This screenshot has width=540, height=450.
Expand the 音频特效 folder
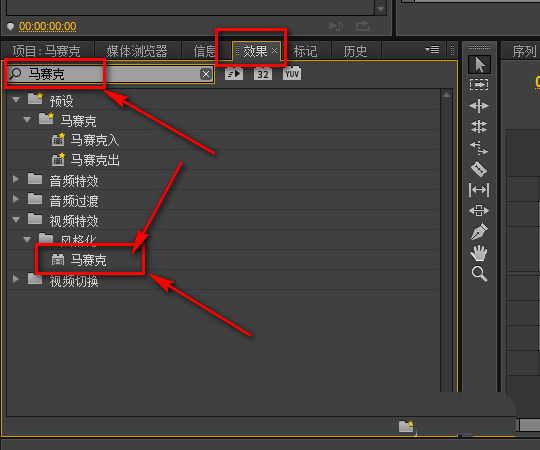[x=15, y=179]
